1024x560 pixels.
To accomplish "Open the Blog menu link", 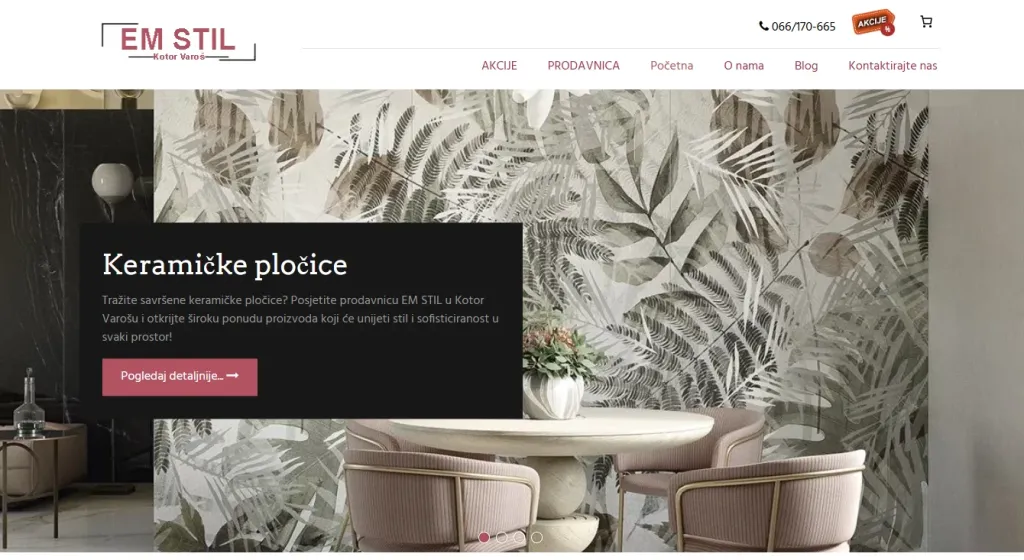I will click(x=806, y=66).
